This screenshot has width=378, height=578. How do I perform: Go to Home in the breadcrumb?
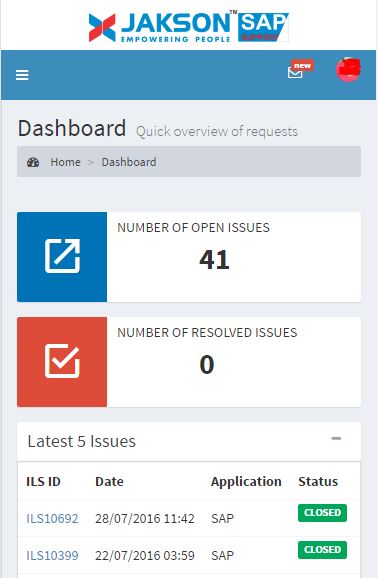pos(65,162)
